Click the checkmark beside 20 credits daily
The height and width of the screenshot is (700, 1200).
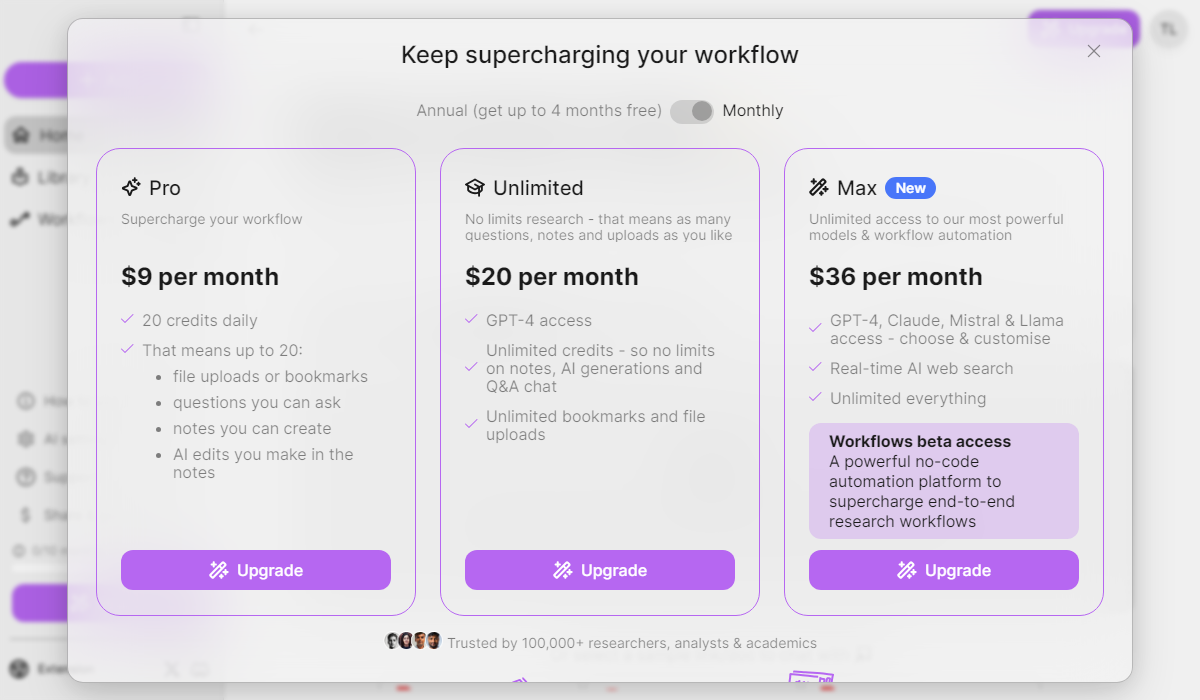click(127, 320)
